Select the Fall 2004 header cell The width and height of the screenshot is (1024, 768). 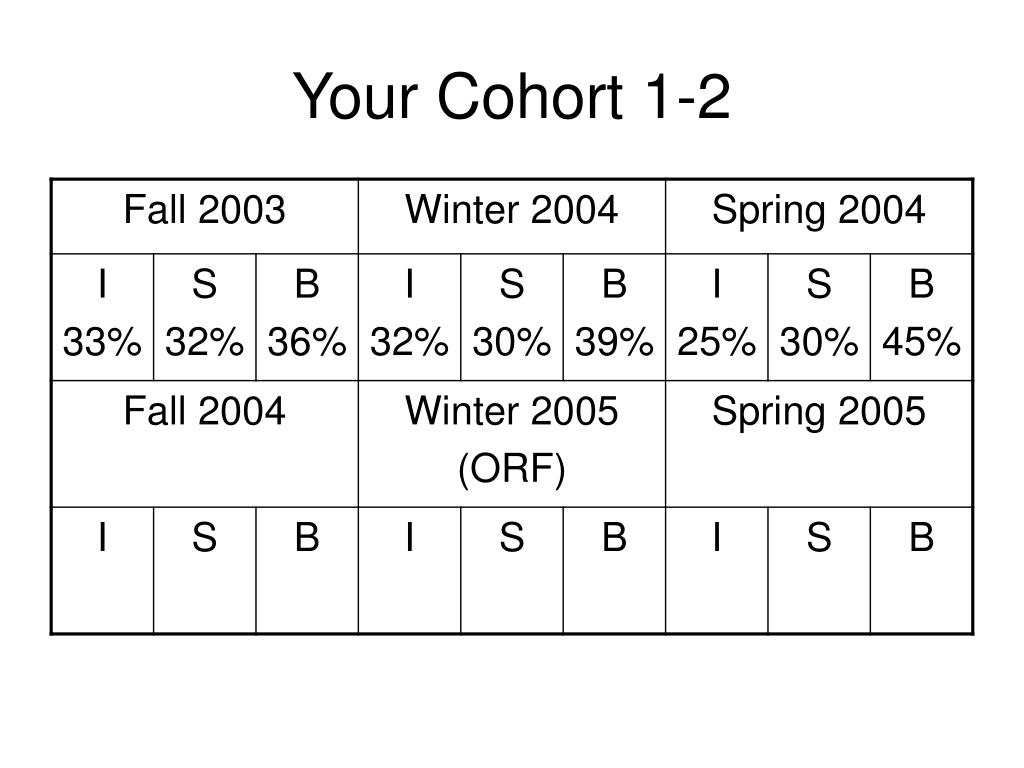click(205, 443)
